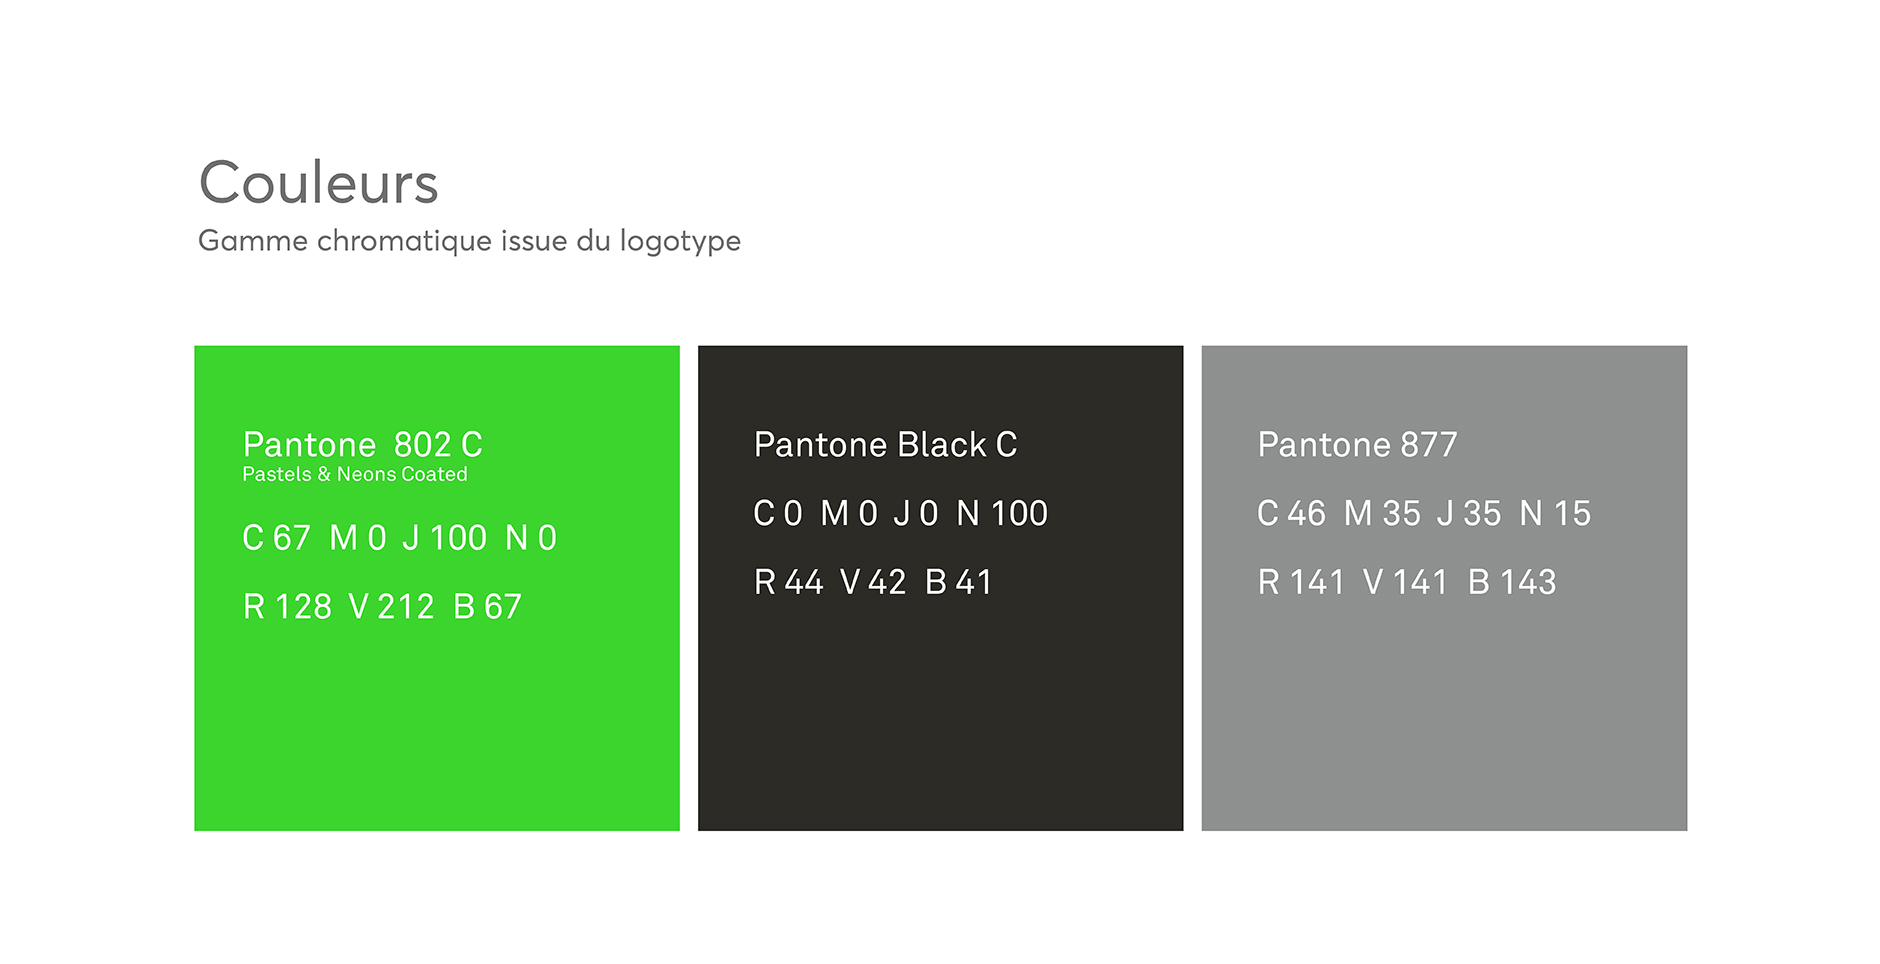1880x964 pixels.
Task: Select the "V 212" value on green swatch
Action: click(x=391, y=606)
